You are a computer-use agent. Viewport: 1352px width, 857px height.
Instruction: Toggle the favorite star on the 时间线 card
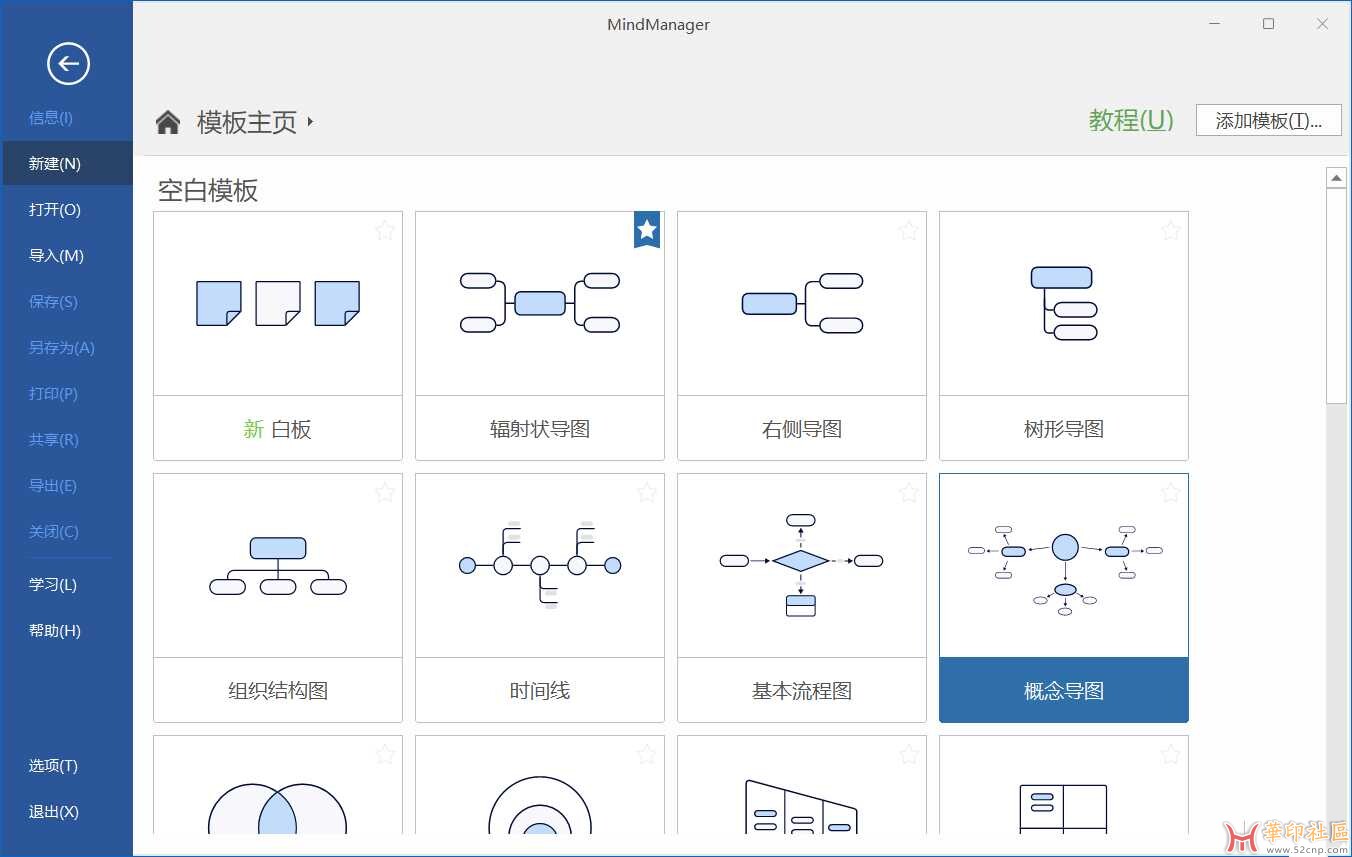tap(647, 493)
